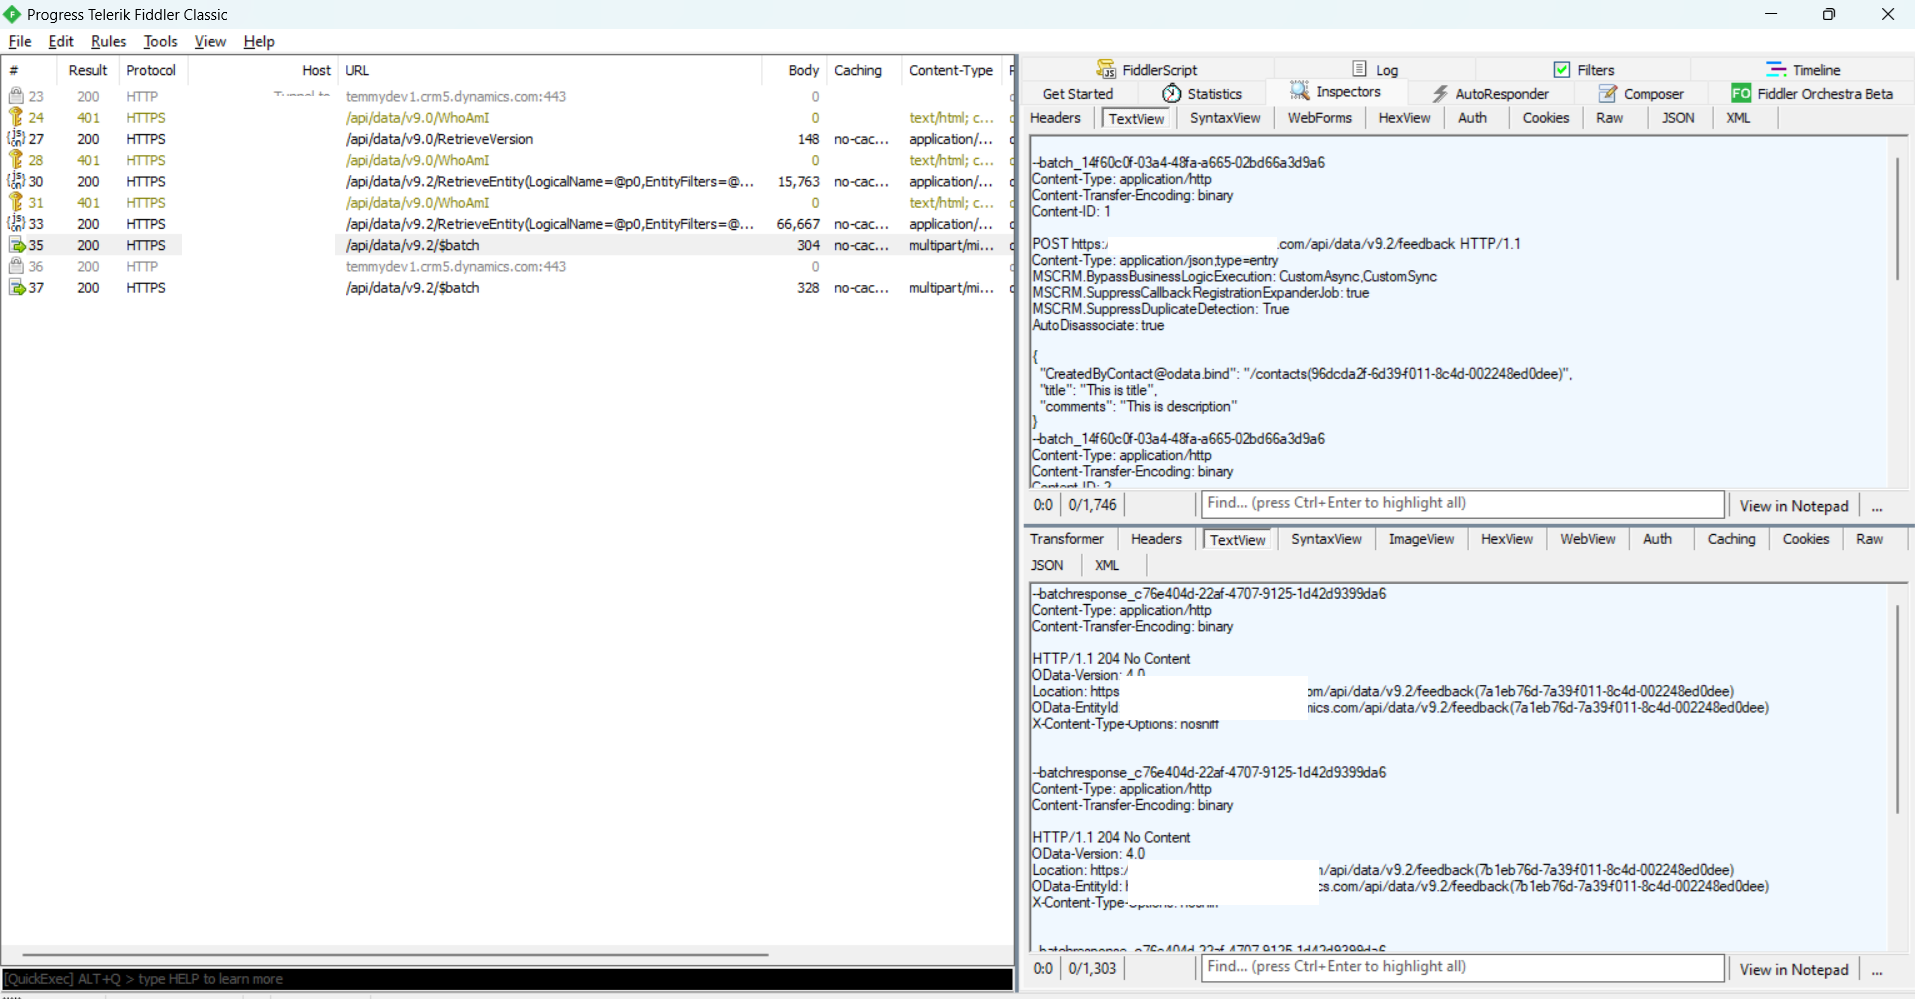Open the Edit menu
Image resolution: width=1915 pixels, height=999 pixels.
[61, 41]
